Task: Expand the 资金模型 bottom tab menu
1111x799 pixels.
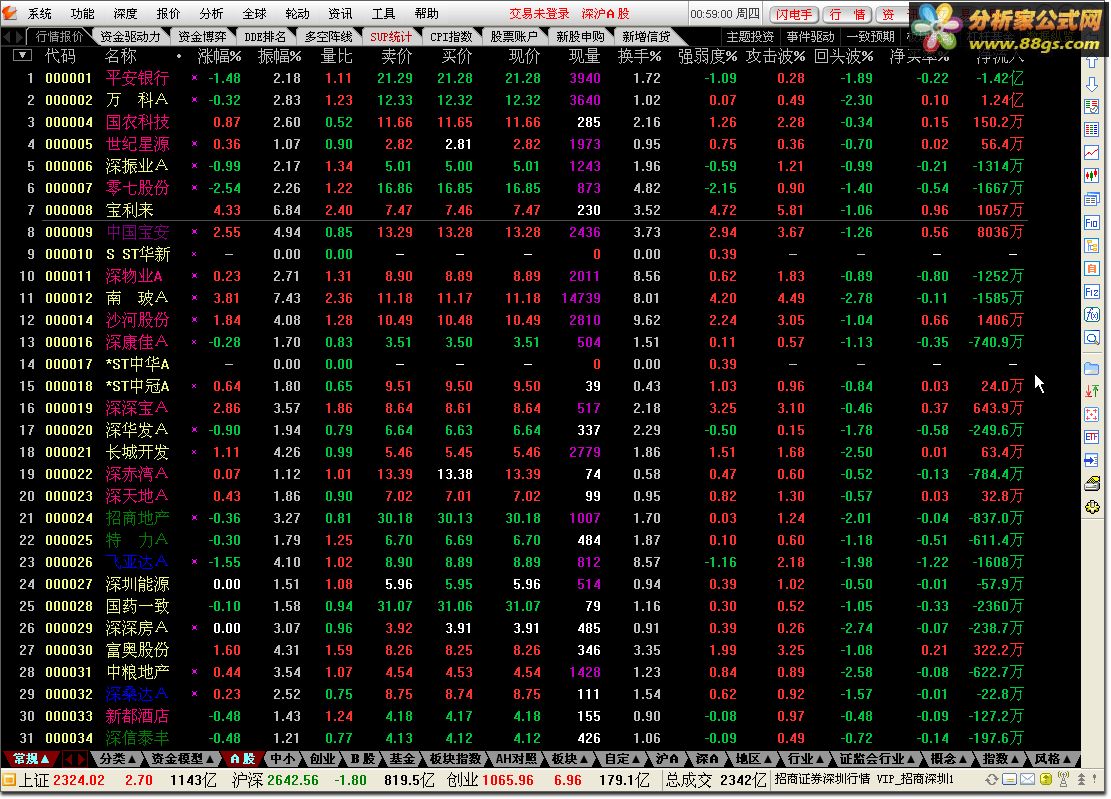Action: [x=183, y=759]
